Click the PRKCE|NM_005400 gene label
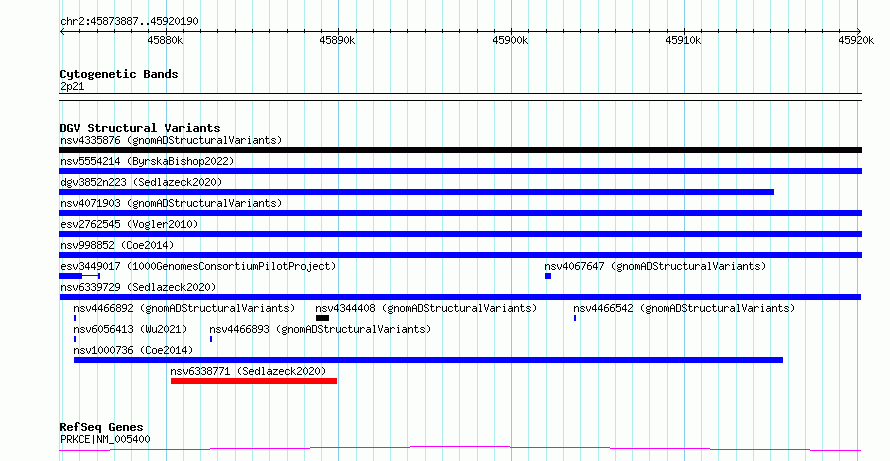Screen dimensions: 890x461 point(105,439)
